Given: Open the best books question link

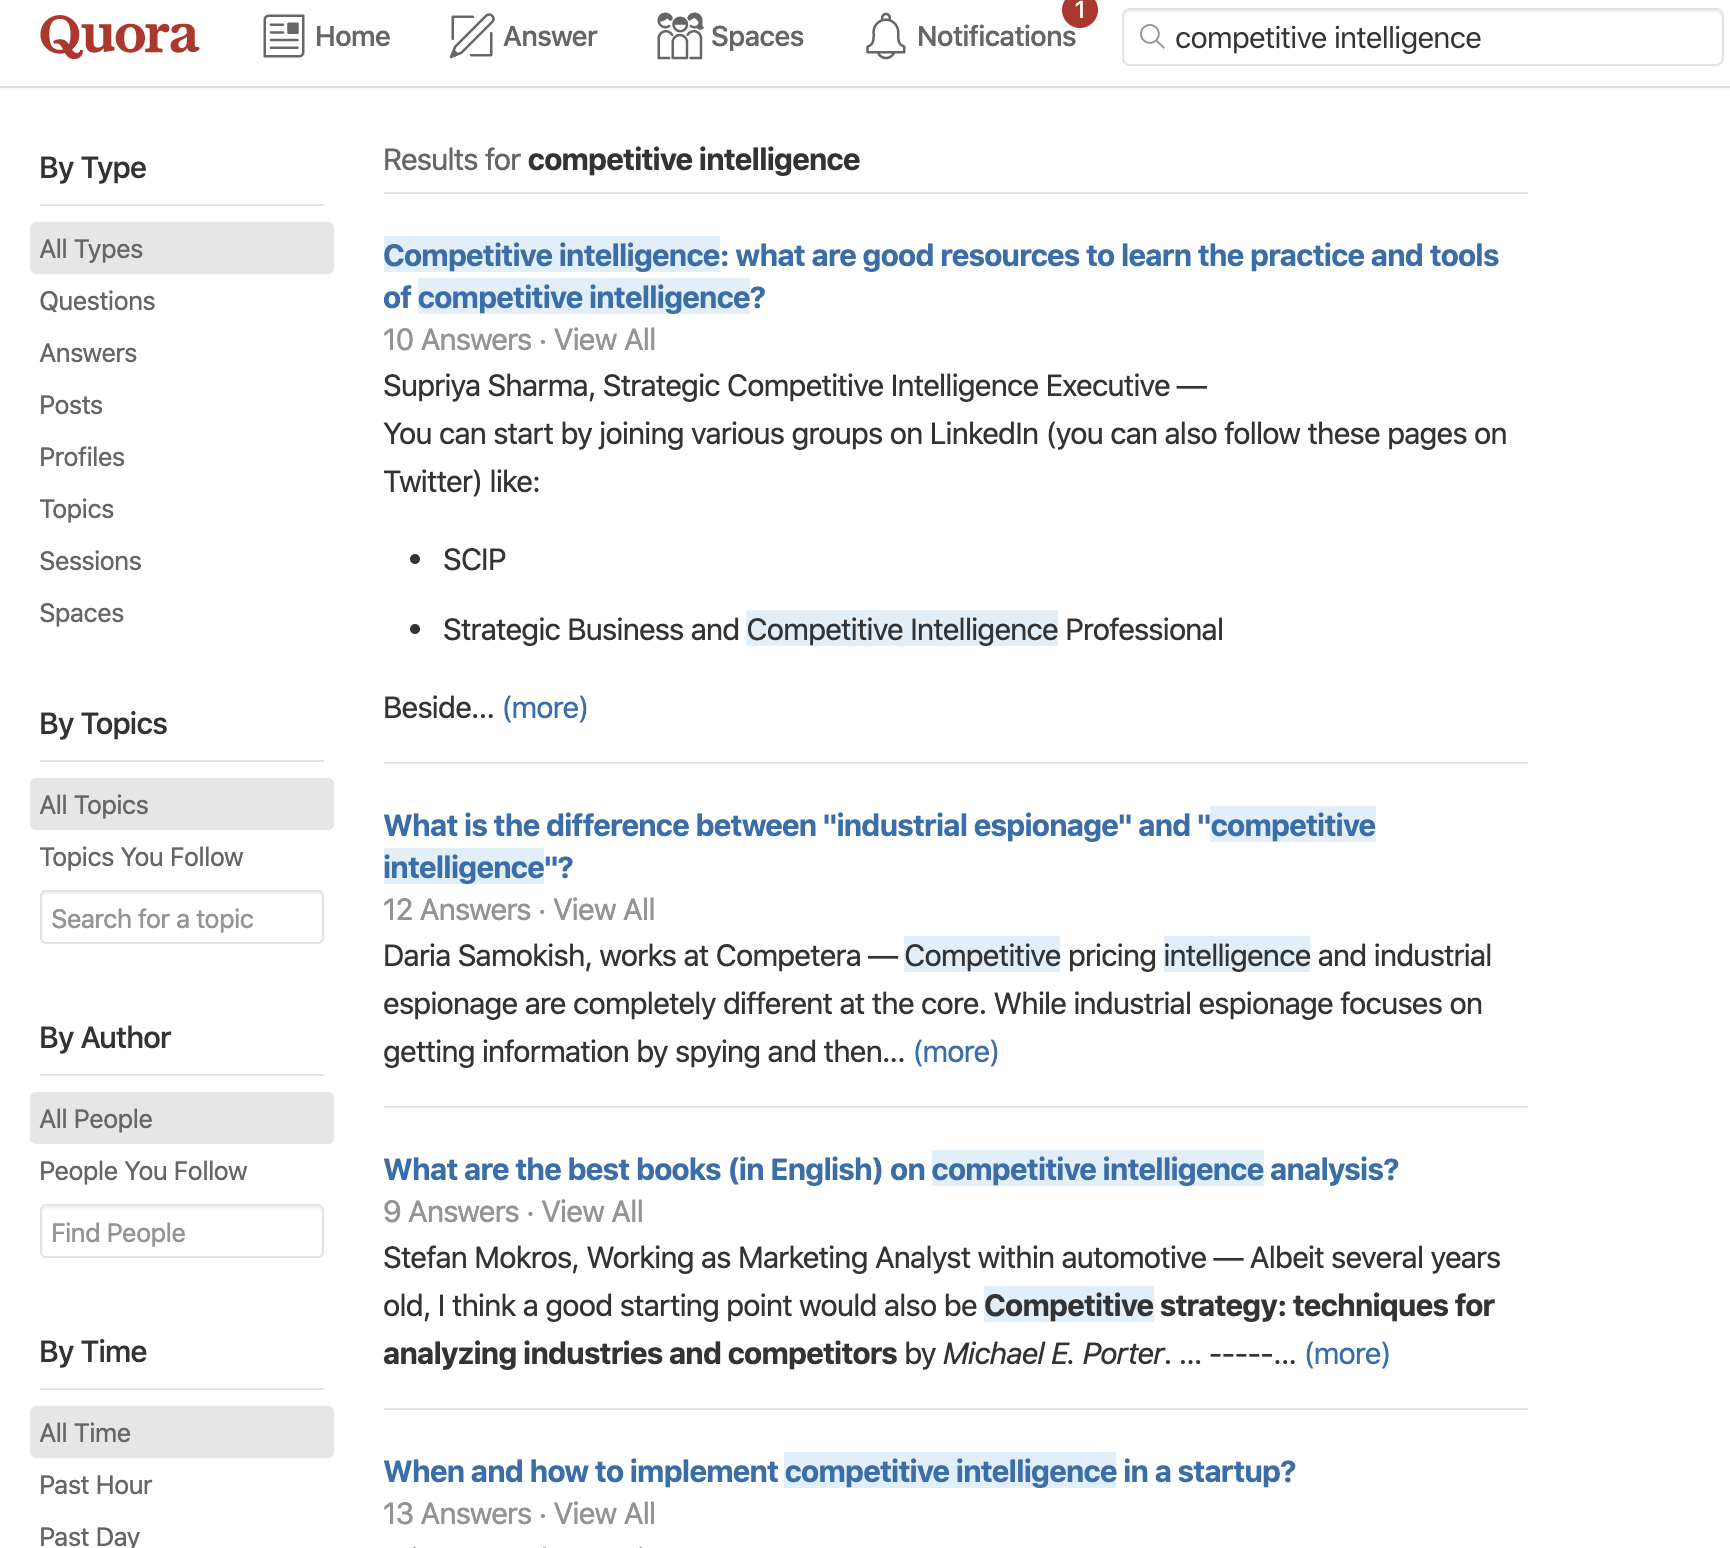Looking at the screenshot, I should 890,1169.
